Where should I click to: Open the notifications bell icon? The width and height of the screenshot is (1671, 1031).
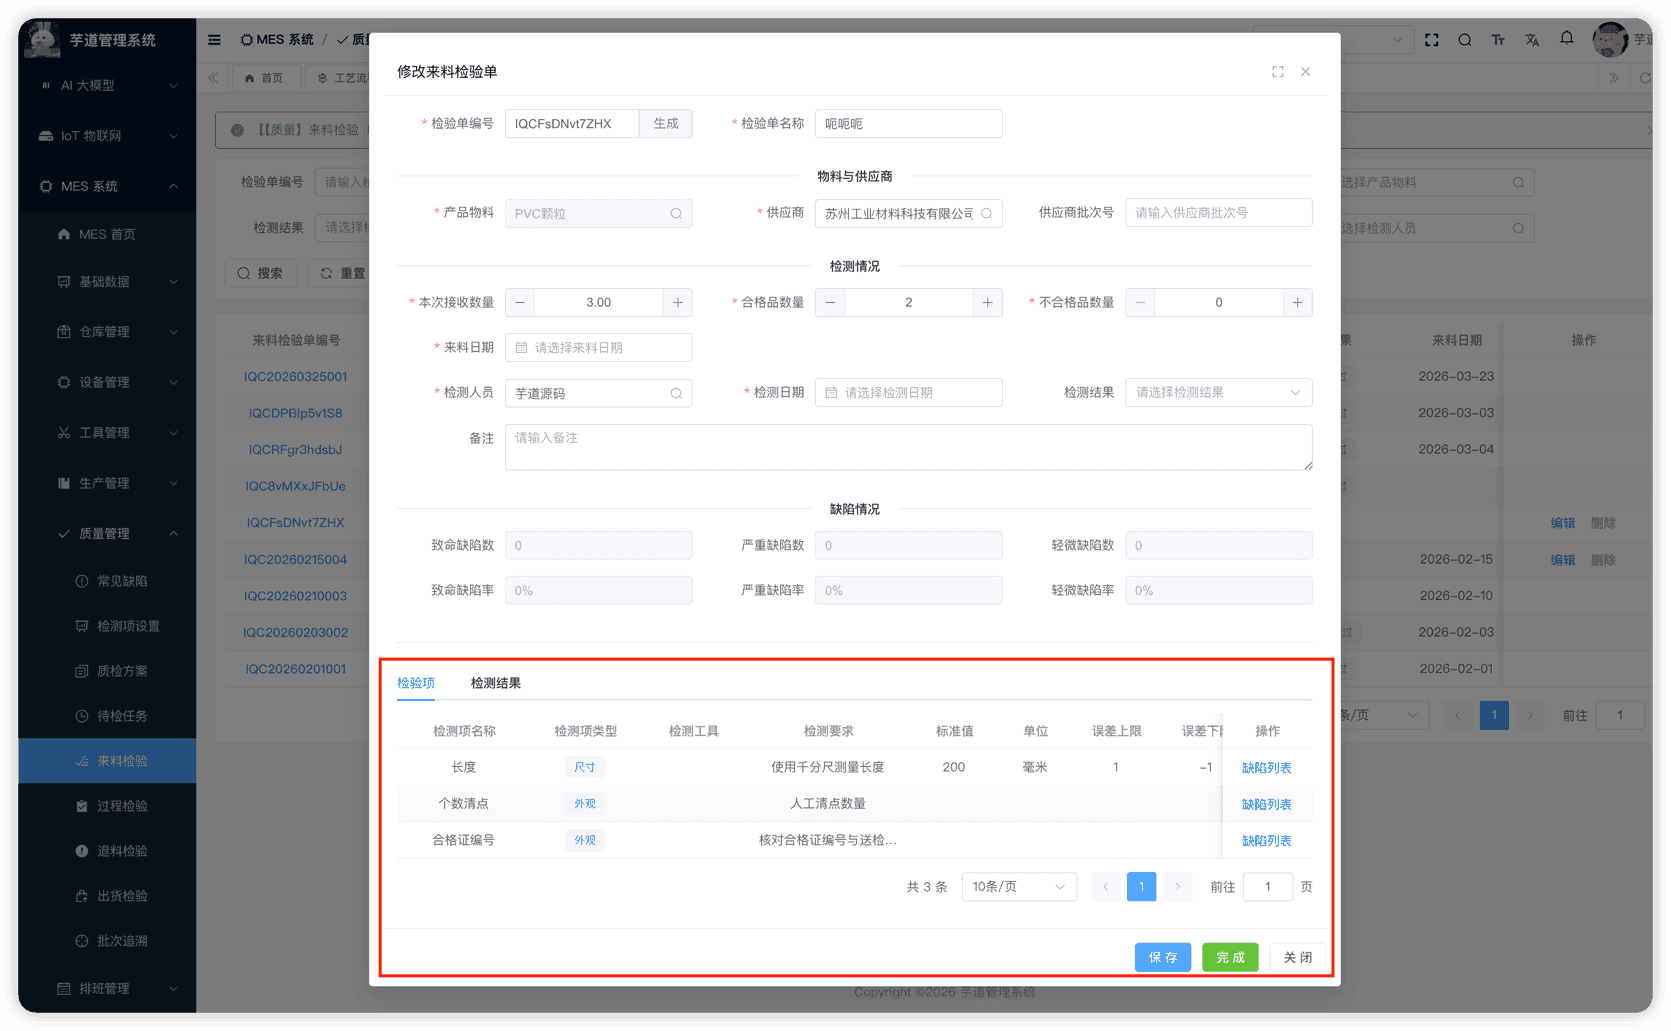pyautogui.click(x=1566, y=39)
